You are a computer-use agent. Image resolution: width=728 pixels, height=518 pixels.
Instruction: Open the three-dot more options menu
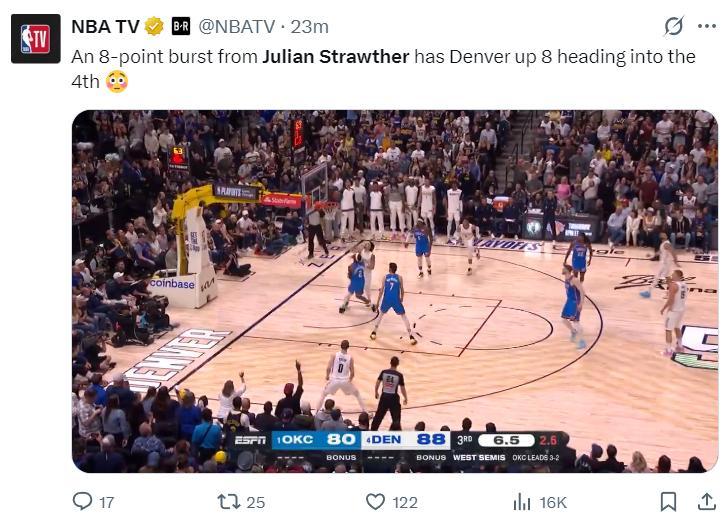[707, 26]
